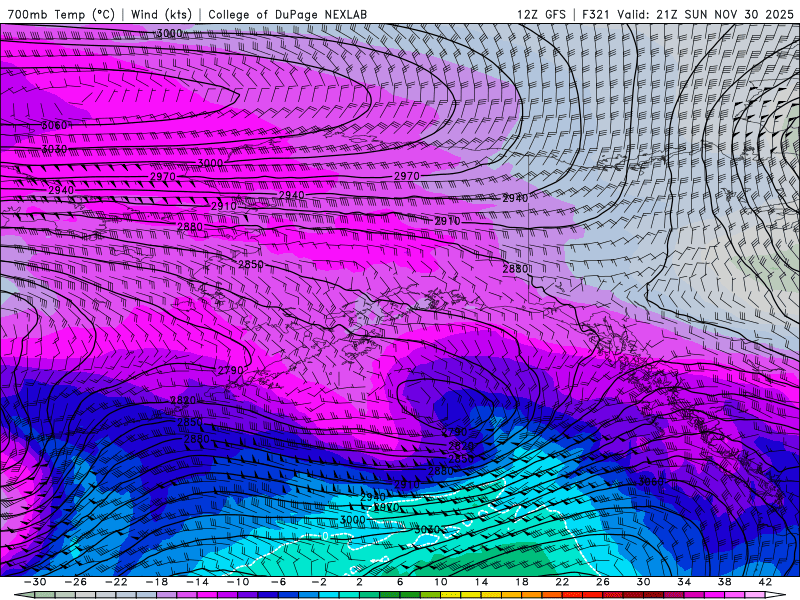
Task: Click the red segment of the temperature colorbar
Action: [x=592, y=595]
